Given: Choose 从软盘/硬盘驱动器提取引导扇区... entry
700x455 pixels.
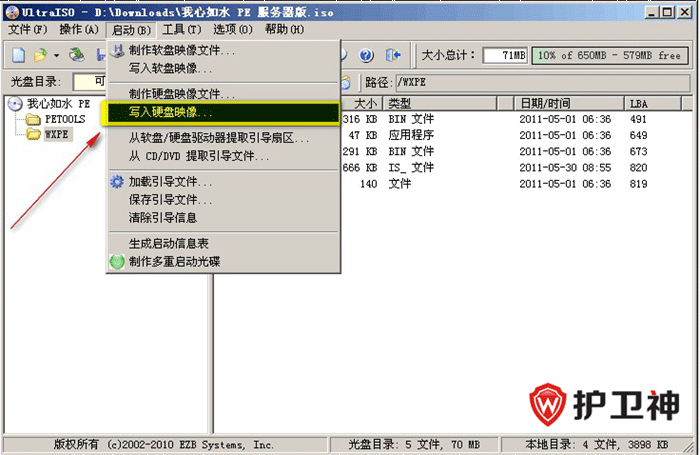Looking at the screenshot, I should tap(223, 138).
